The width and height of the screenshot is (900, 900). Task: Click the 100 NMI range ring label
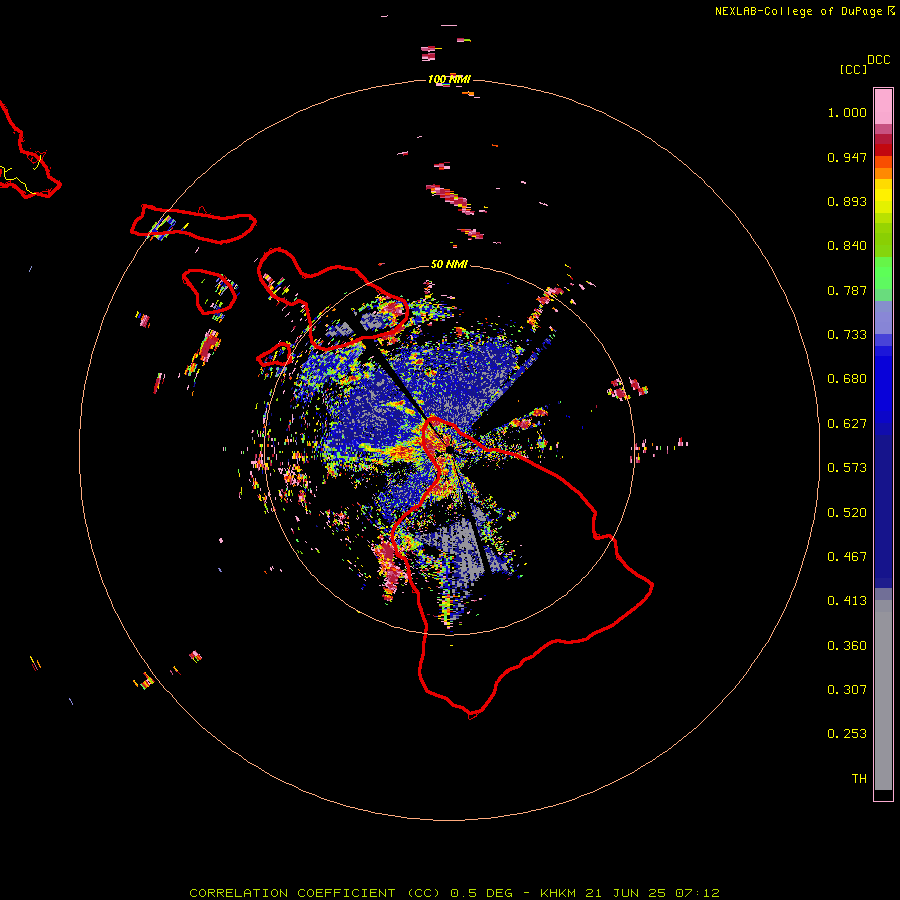[x=449, y=79]
